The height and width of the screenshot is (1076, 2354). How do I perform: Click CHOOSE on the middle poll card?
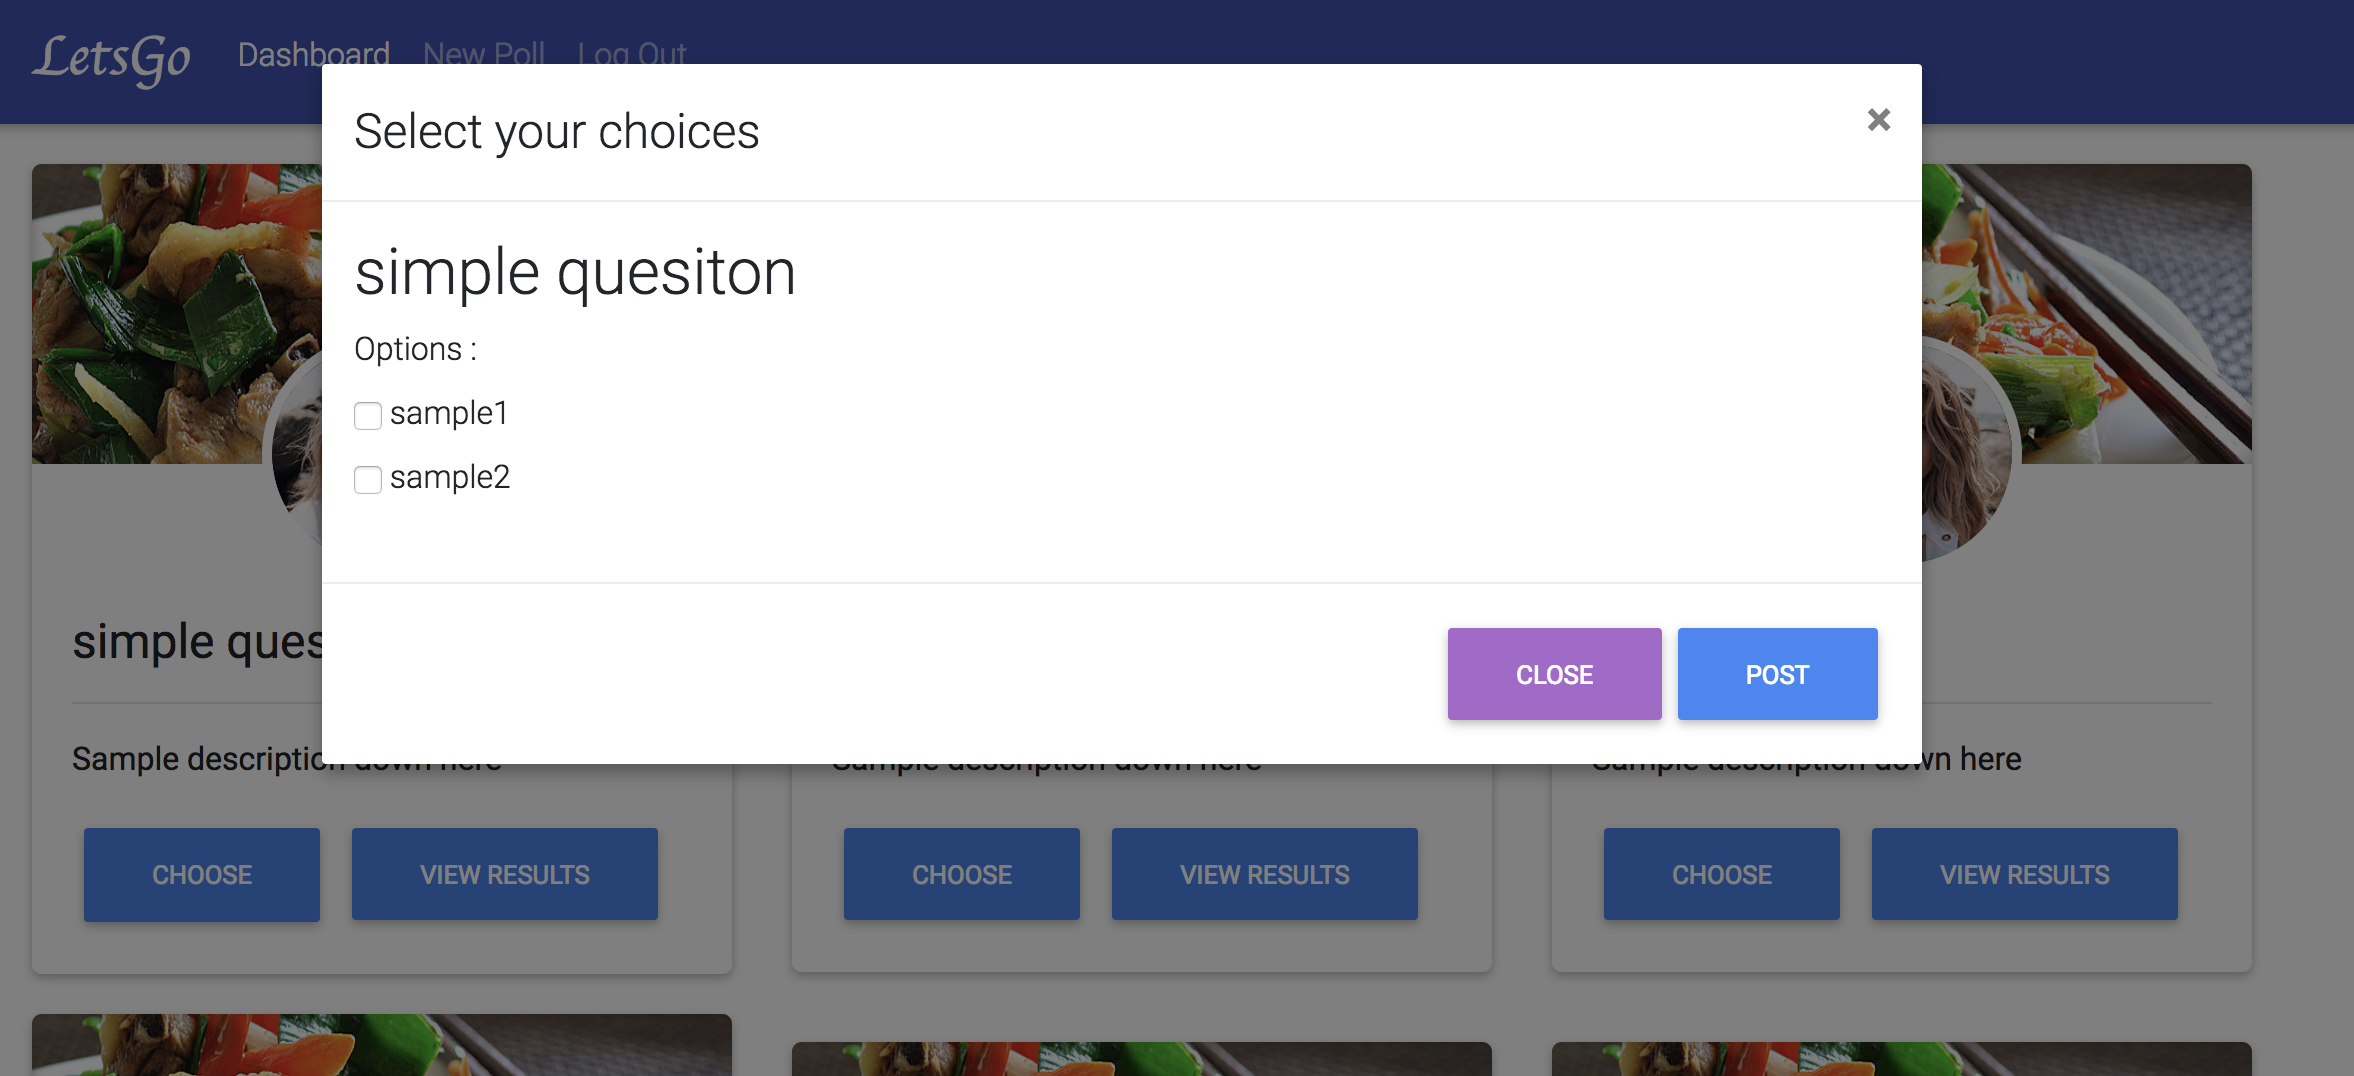(x=962, y=874)
